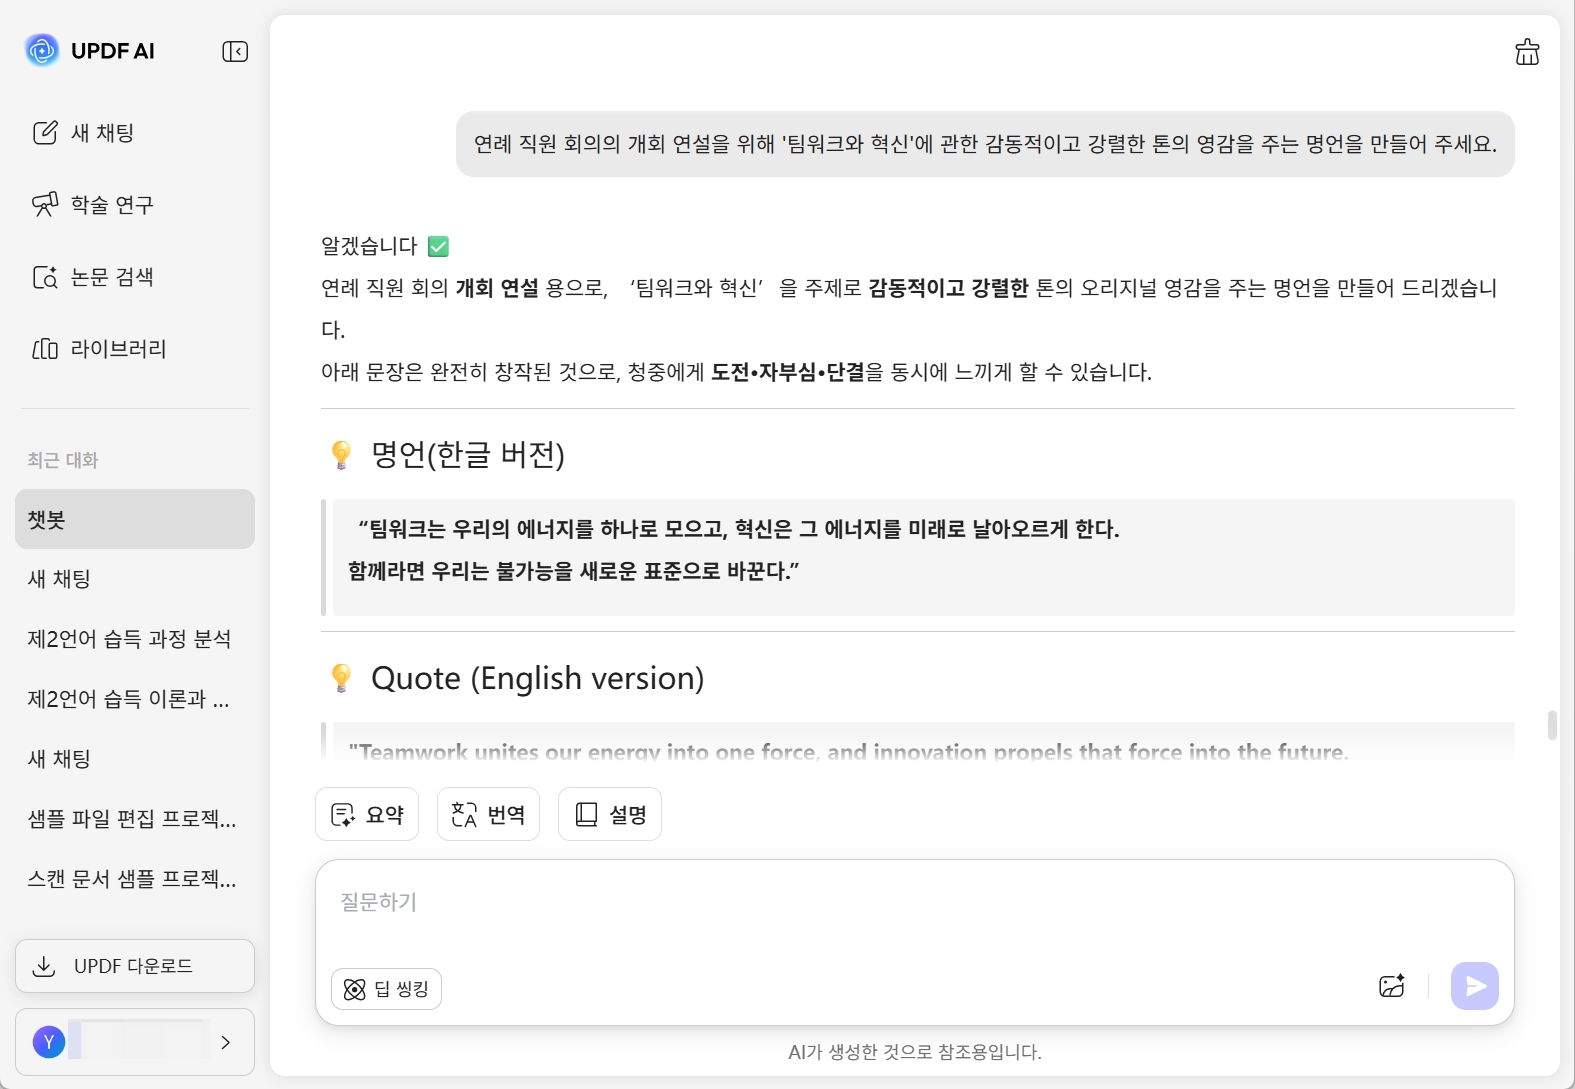Open 제2언어 습득 과정 분석 conversation
Screen dimensions: 1575x1089
point(130,639)
